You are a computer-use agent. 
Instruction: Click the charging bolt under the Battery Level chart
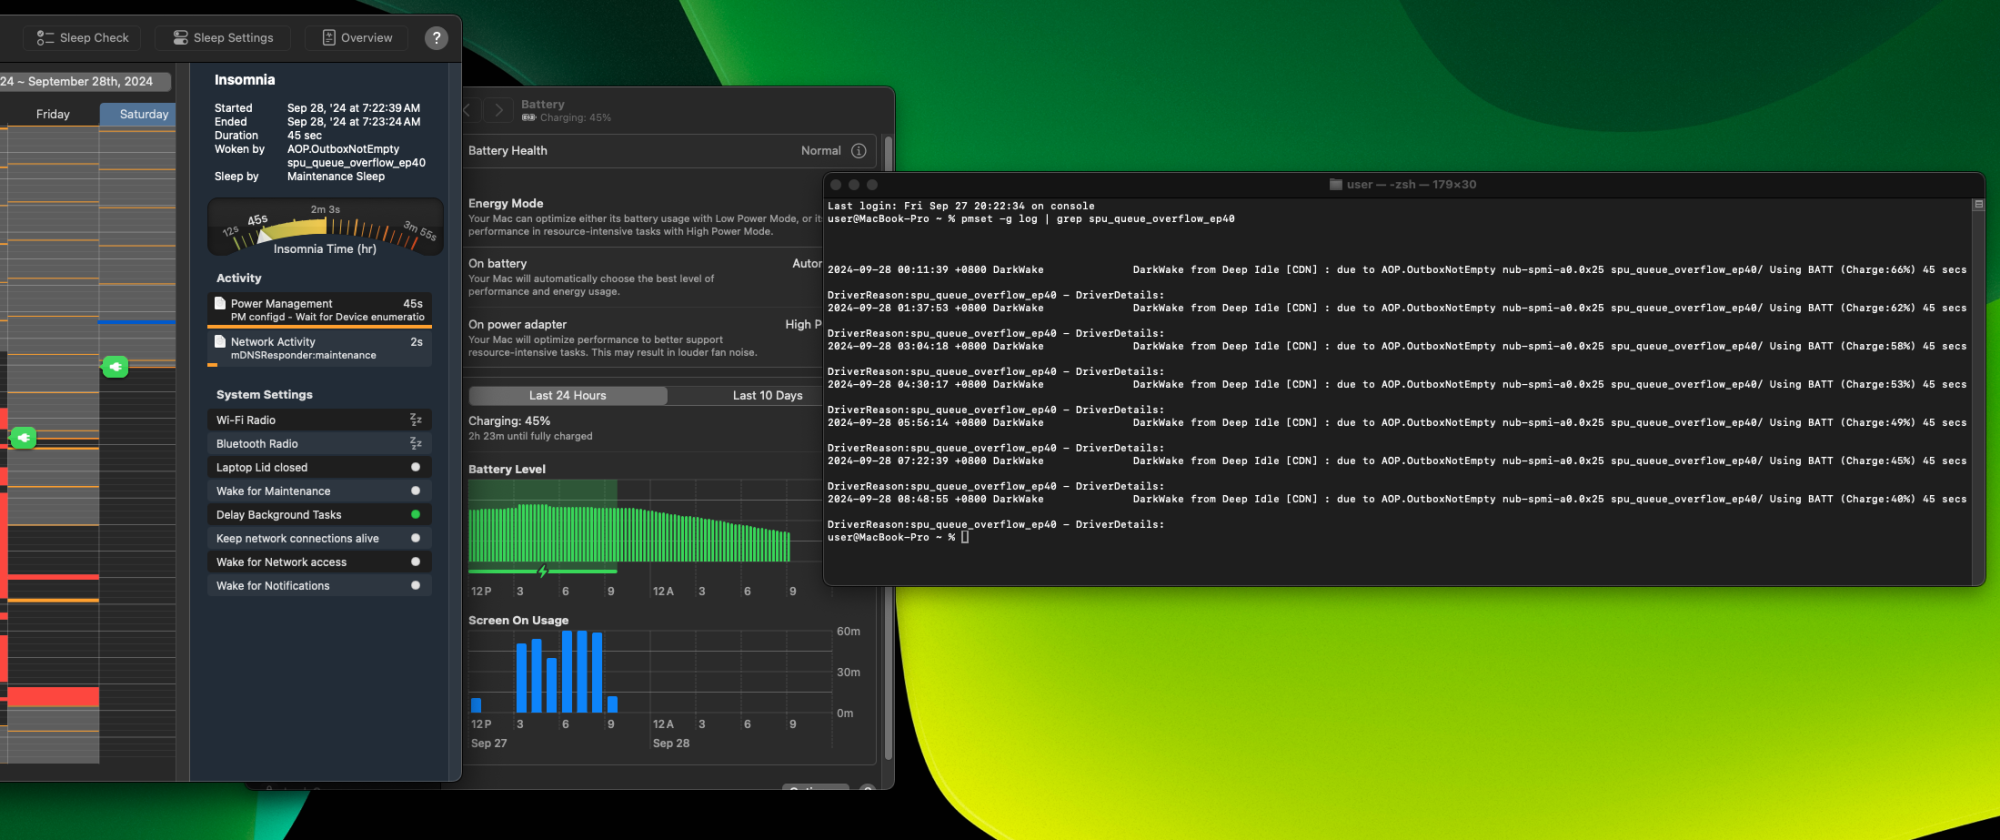[x=543, y=571]
